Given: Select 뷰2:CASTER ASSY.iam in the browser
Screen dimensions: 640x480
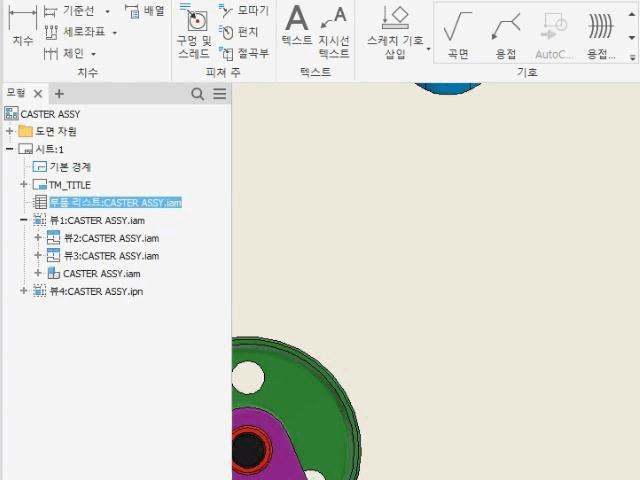Looking at the screenshot, I should click(x=111, y=238).
